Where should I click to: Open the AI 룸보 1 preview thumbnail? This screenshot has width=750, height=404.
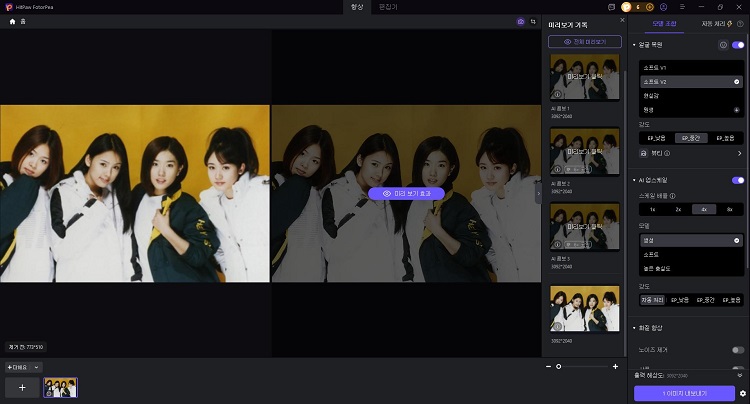point(585,77)
